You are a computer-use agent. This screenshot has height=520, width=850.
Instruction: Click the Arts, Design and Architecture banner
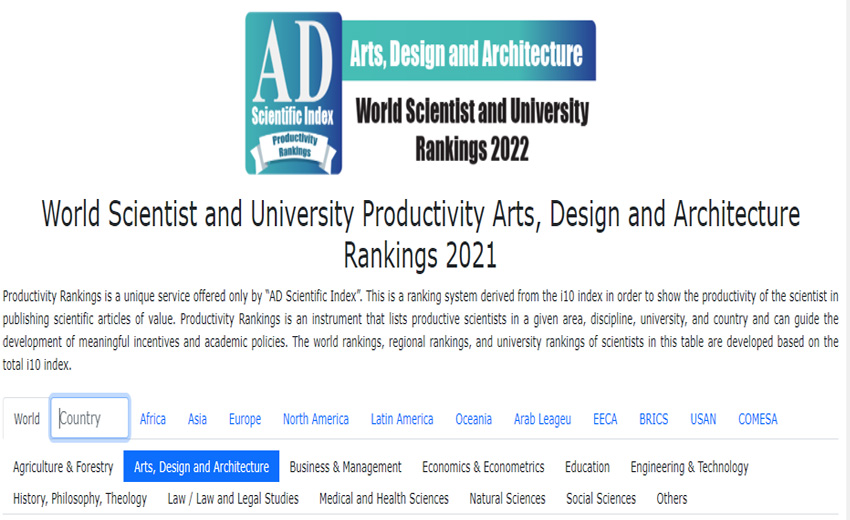click(466, 54)
